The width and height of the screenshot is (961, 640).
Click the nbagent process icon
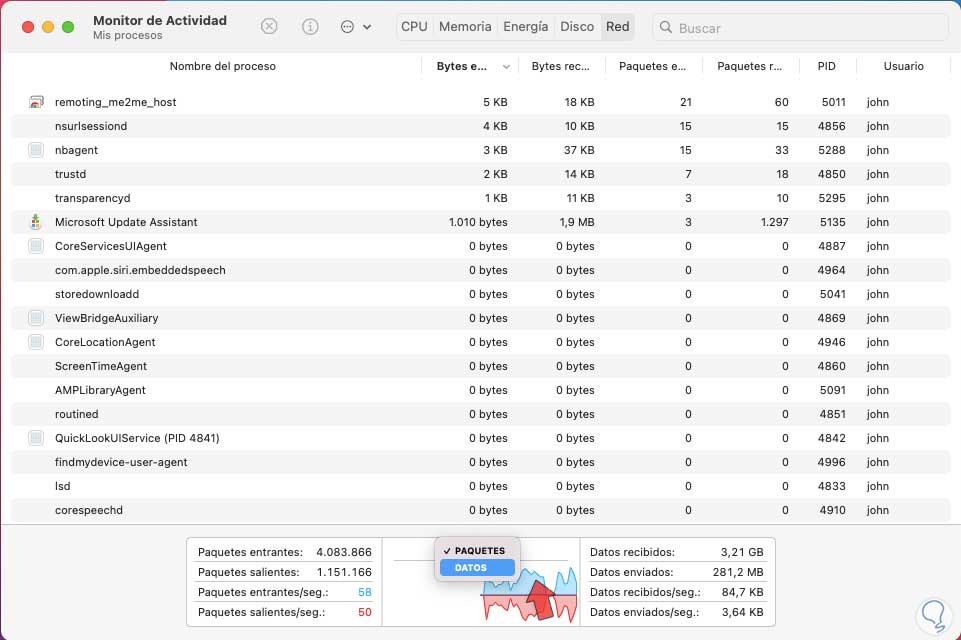tap(36, 150)
